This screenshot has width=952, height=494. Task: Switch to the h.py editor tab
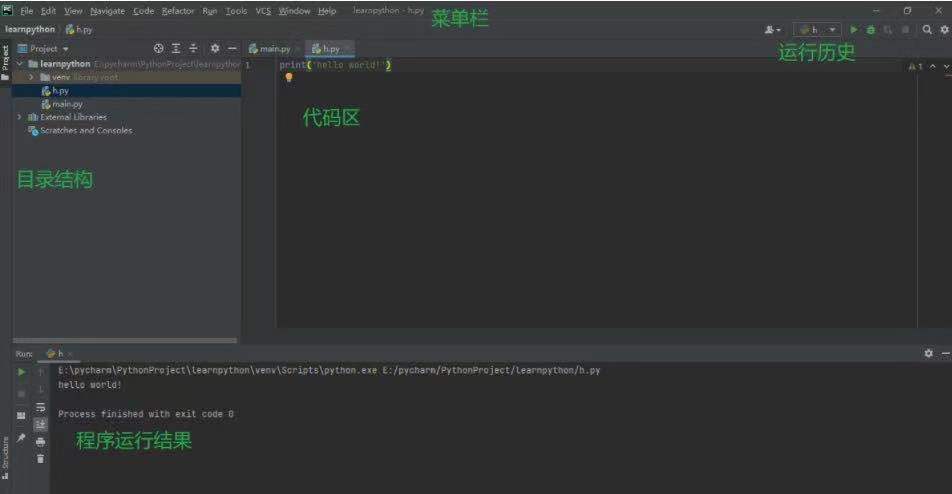[328, 49]
